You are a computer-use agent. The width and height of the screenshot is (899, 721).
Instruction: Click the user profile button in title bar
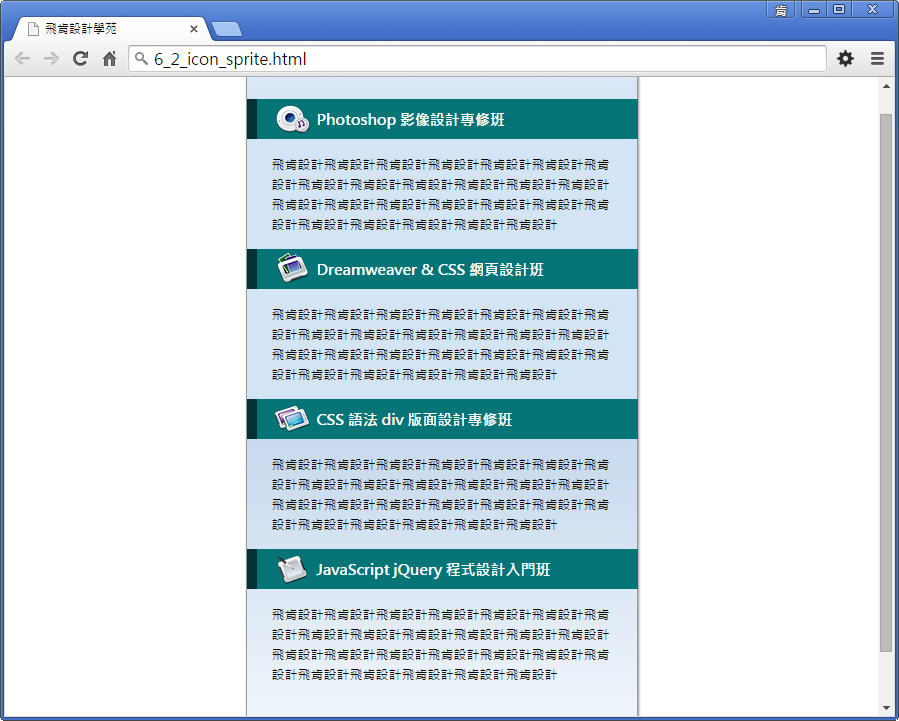pyautogui.click(x=780, y=10)
